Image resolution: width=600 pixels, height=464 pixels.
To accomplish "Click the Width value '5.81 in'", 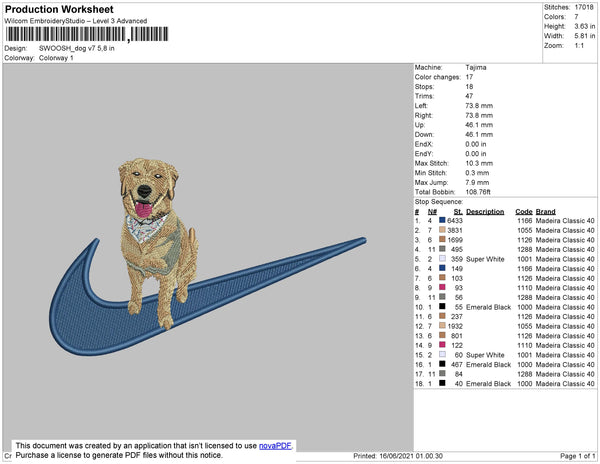I will point(584,36).
